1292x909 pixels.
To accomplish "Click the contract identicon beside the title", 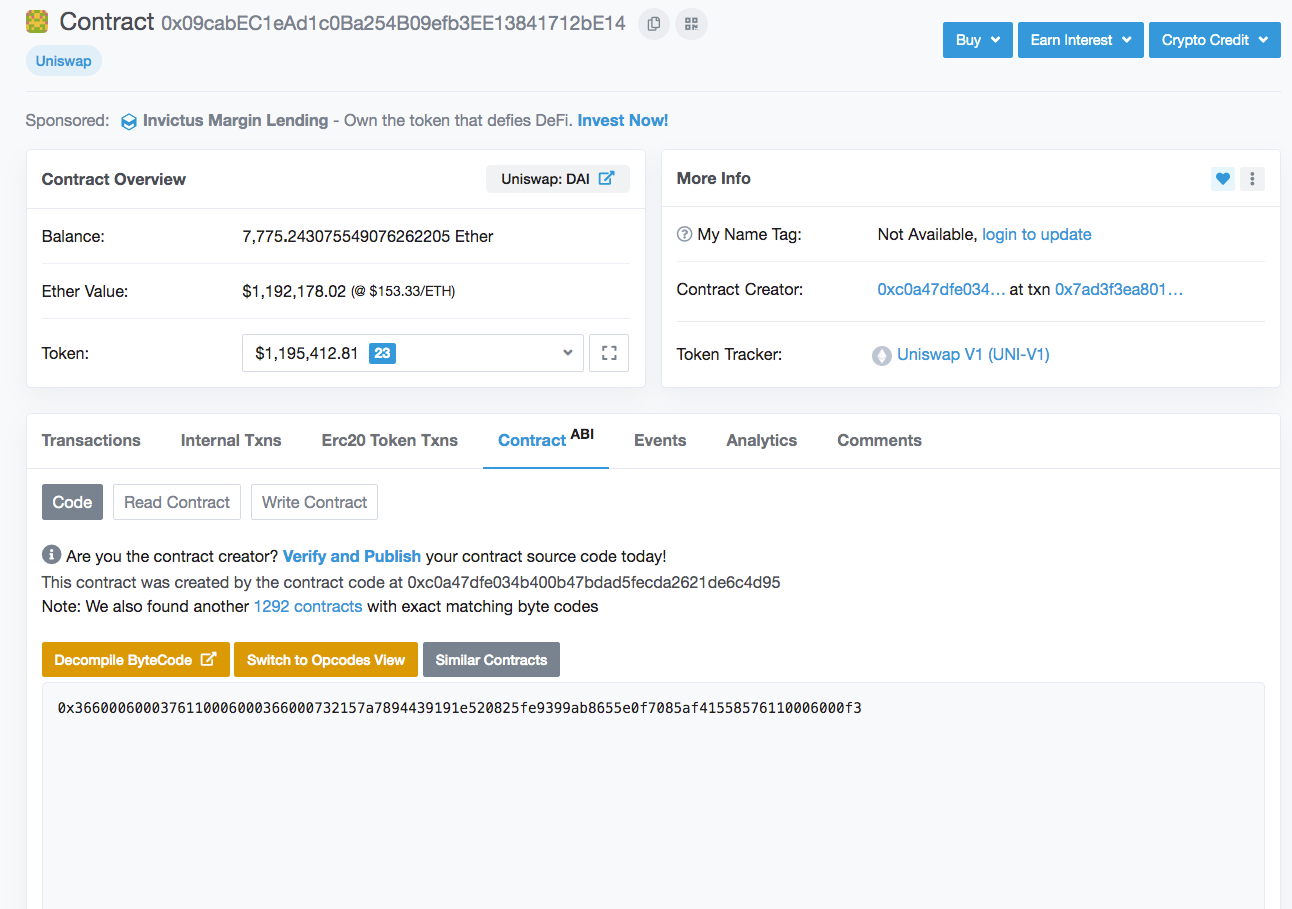I will point(38,21).
